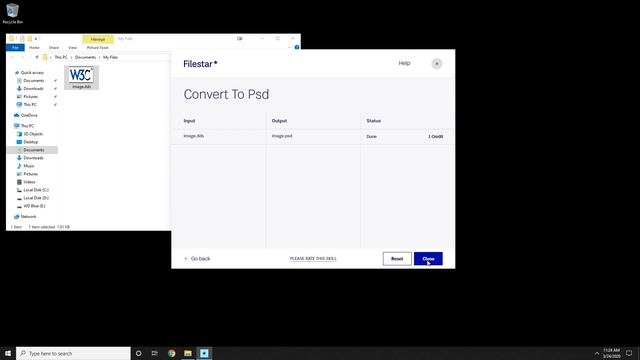Click the Done status text

(371, 136)
